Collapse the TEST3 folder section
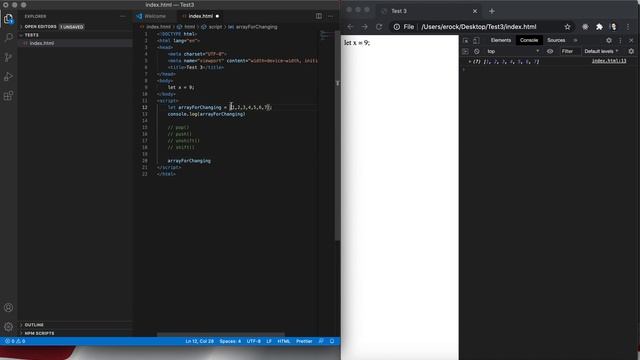 (31, 35)
